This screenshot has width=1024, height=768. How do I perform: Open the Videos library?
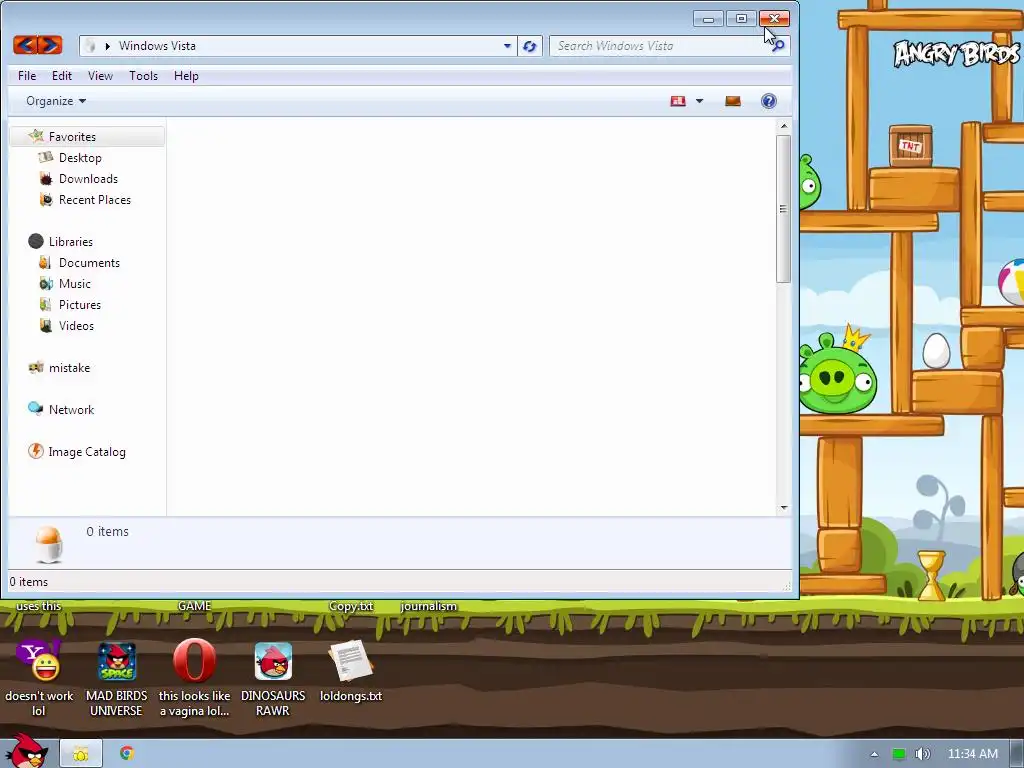76,325
